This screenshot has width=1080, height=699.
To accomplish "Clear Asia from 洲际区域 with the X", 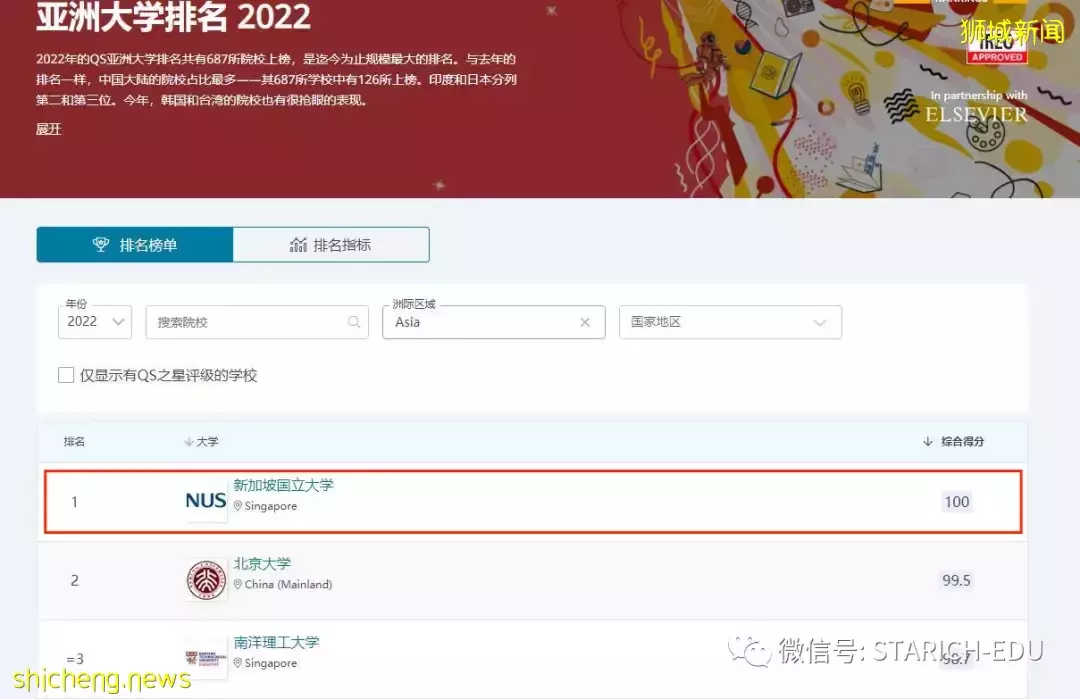I will 586,322.
